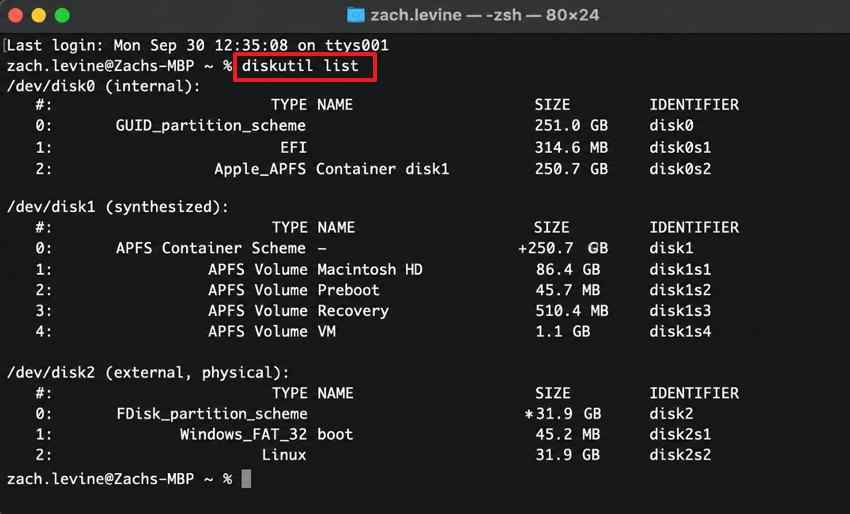This screenshot has height=514, width=850.
Task: Click 'Apple_APFS Container disk1' row text
Action: [332, 169]
